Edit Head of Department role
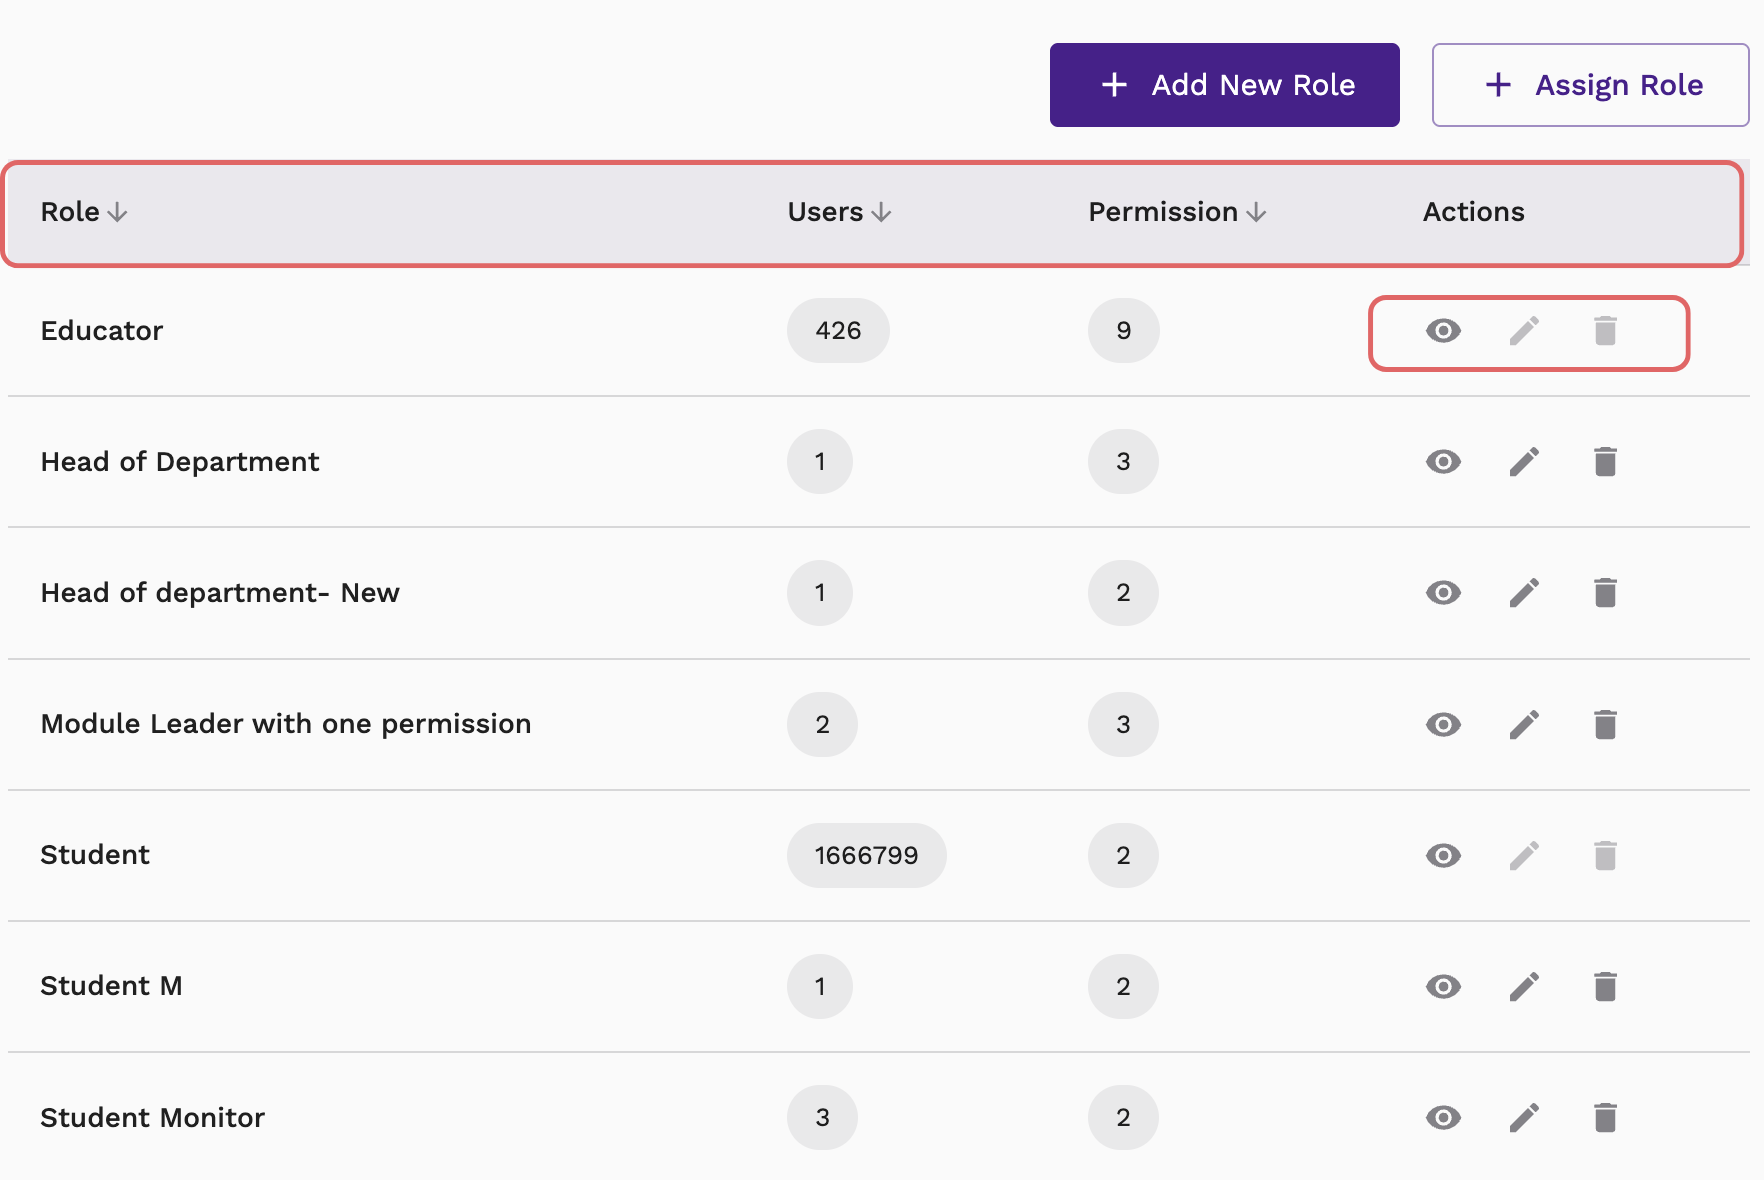 [x=1524, y=462]
